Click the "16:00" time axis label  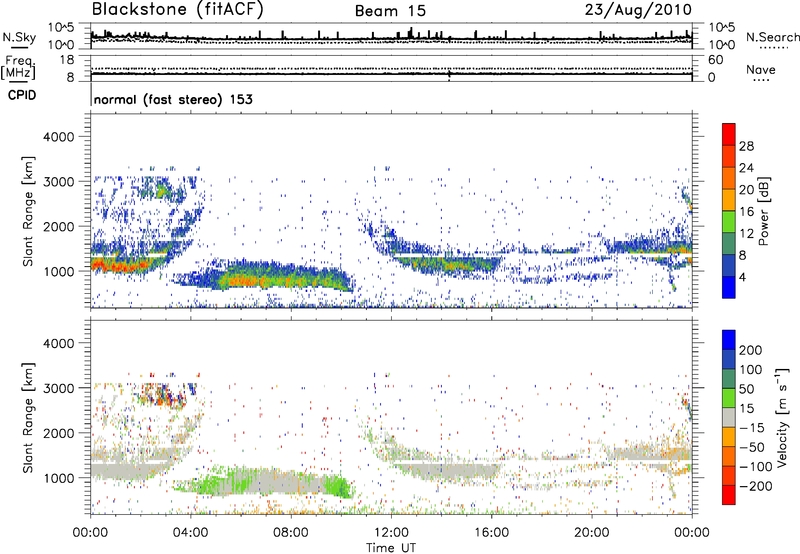[x=491, y=533]
